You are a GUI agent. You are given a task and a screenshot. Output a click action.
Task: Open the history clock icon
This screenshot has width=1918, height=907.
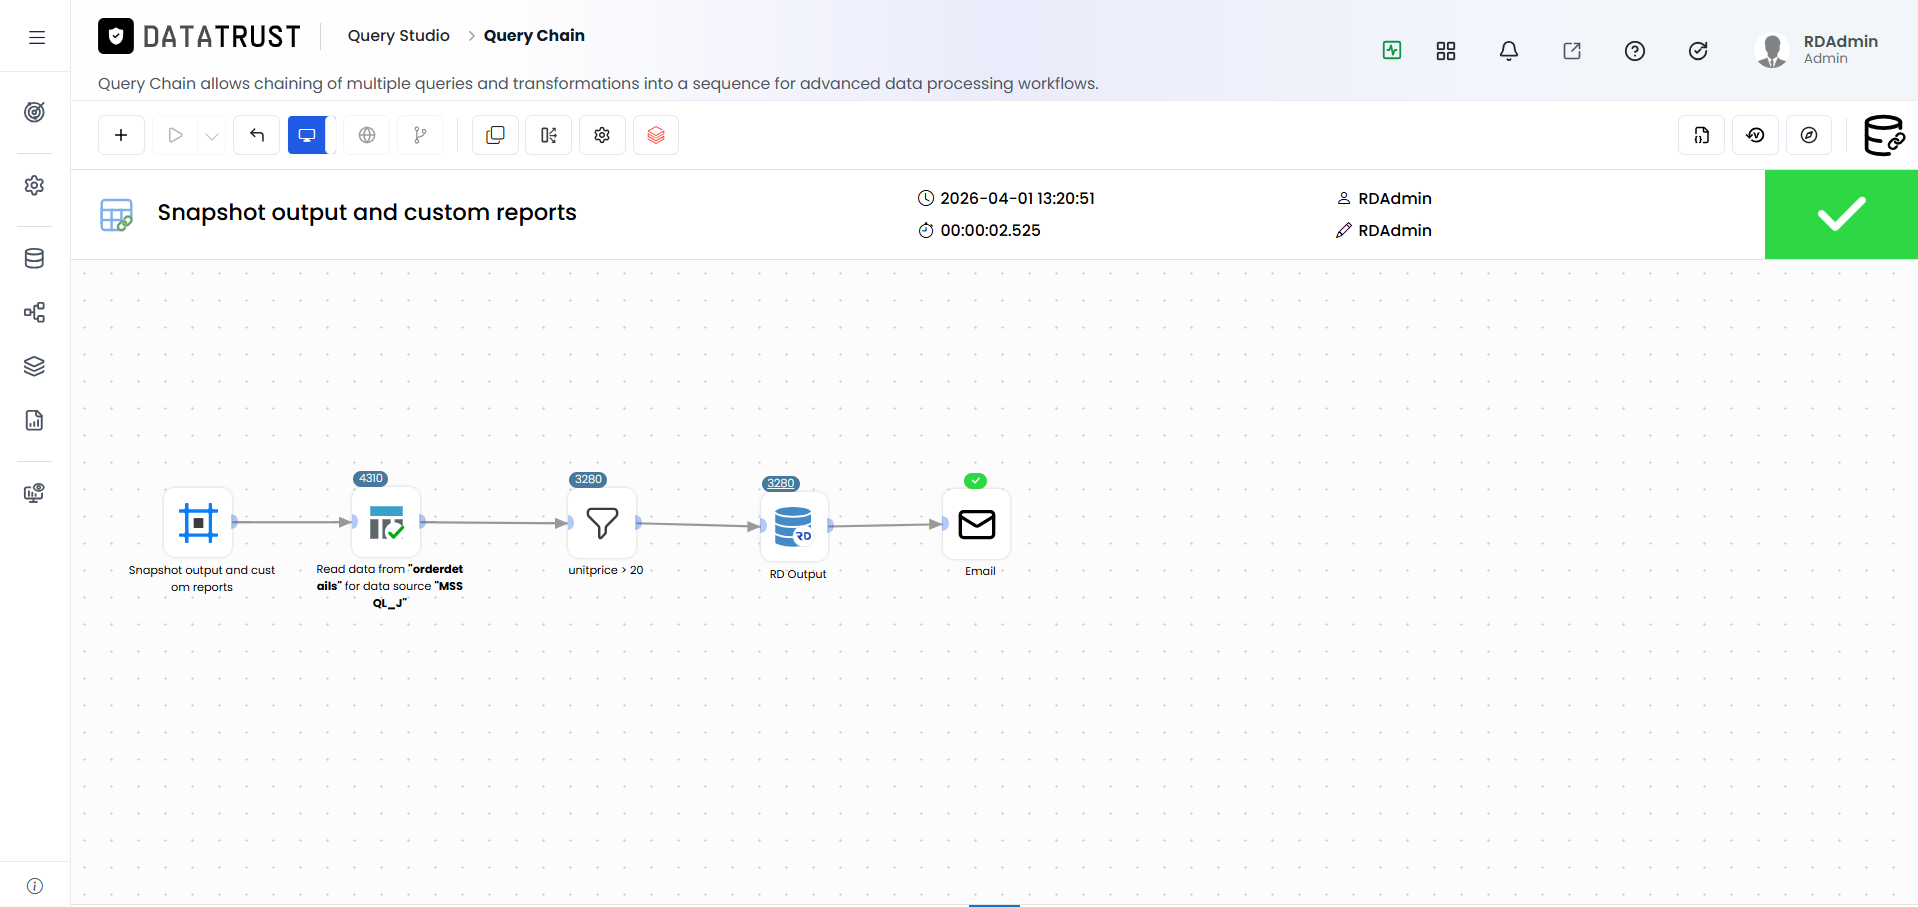coord(1755,135)
